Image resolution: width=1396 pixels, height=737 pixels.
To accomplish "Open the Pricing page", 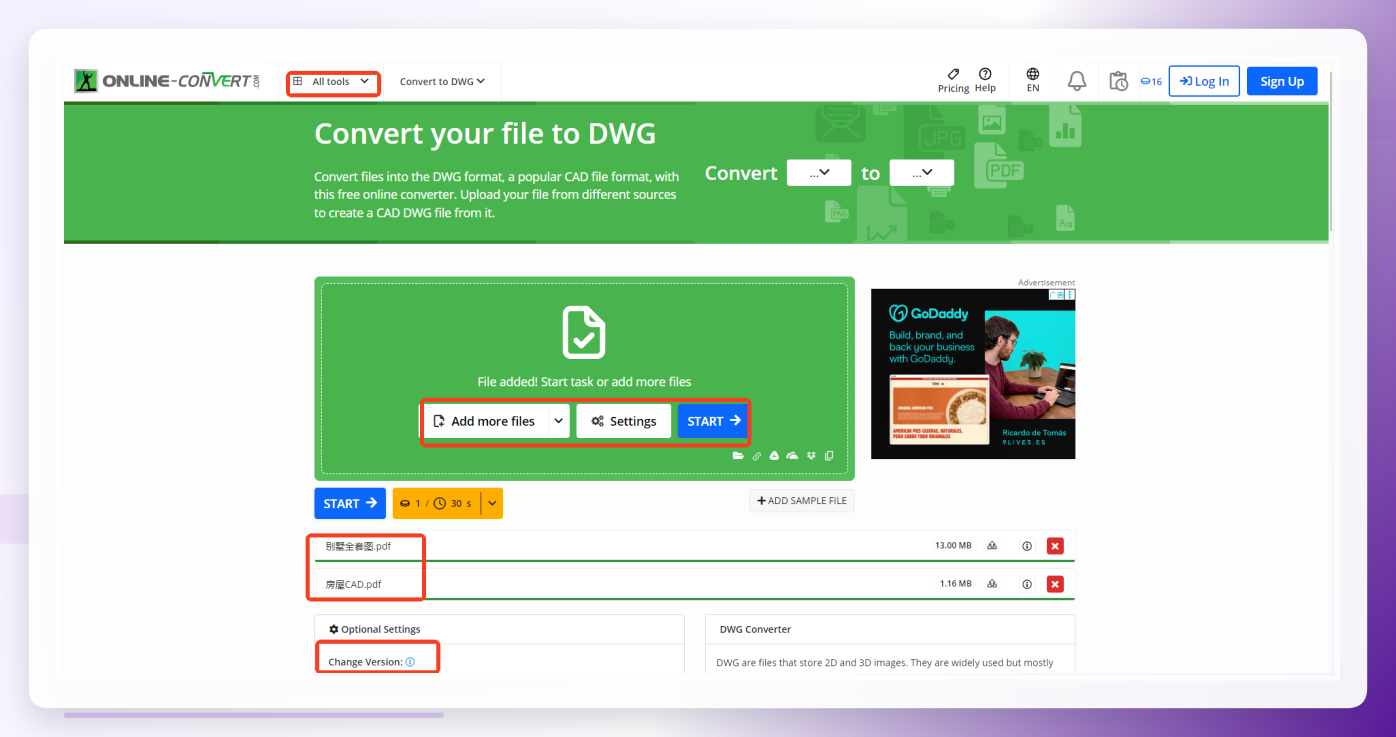I will point(953,81).
